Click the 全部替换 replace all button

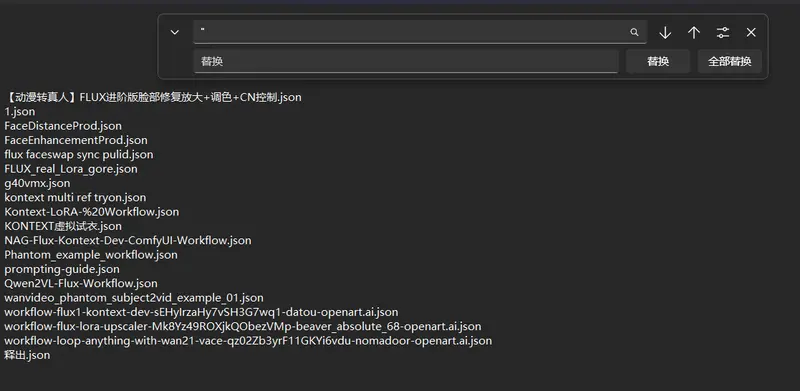coord(730,61)
